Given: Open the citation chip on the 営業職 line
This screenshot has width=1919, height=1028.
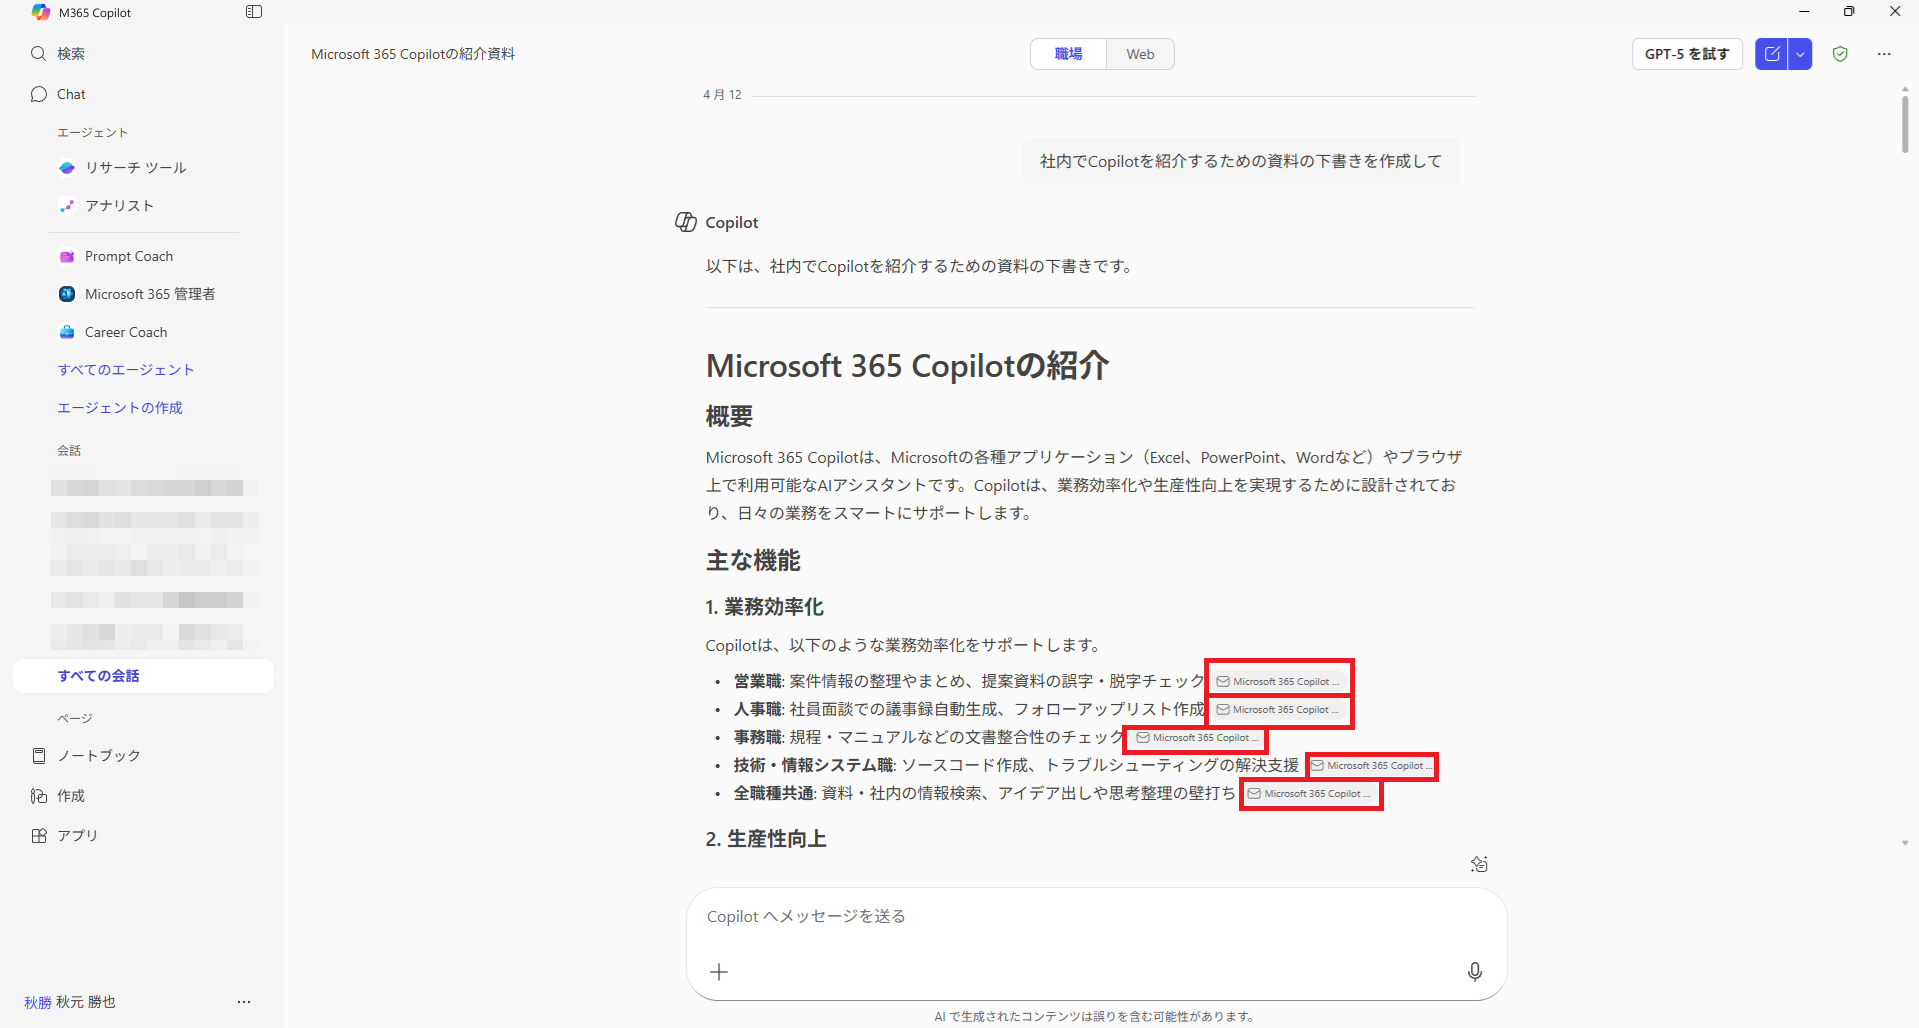Looking at the screenshot, I should click(x=1279, y=681).
